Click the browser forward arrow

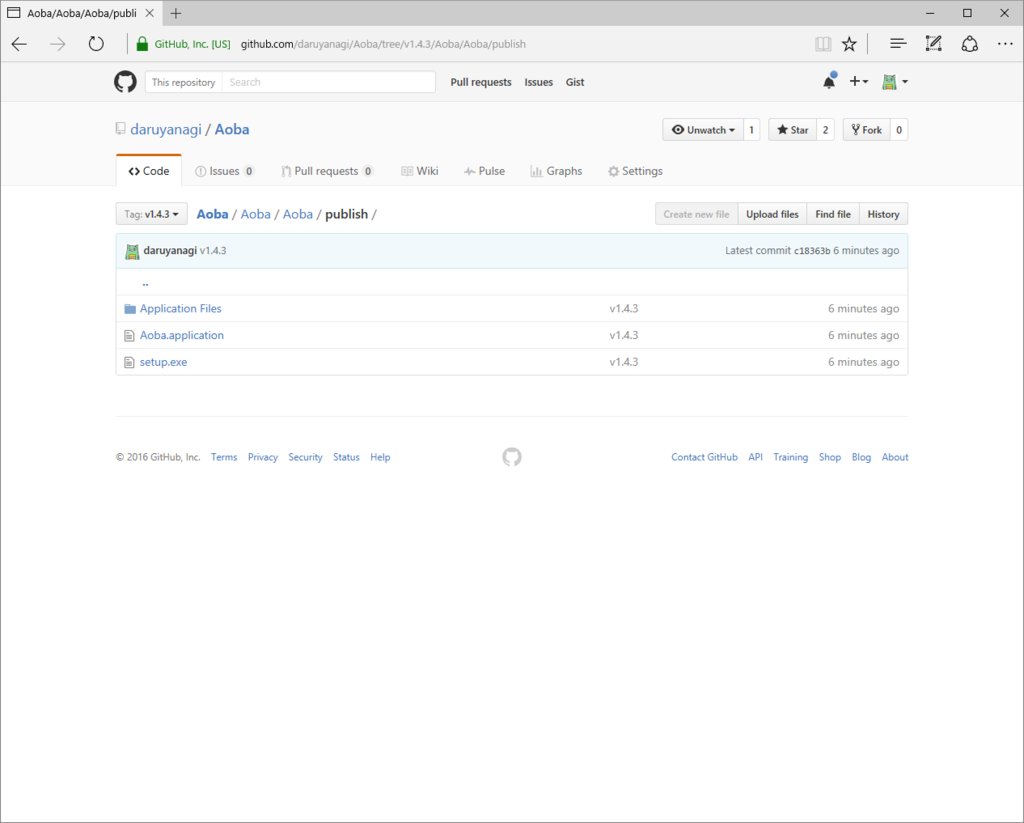tap(58, 44)
